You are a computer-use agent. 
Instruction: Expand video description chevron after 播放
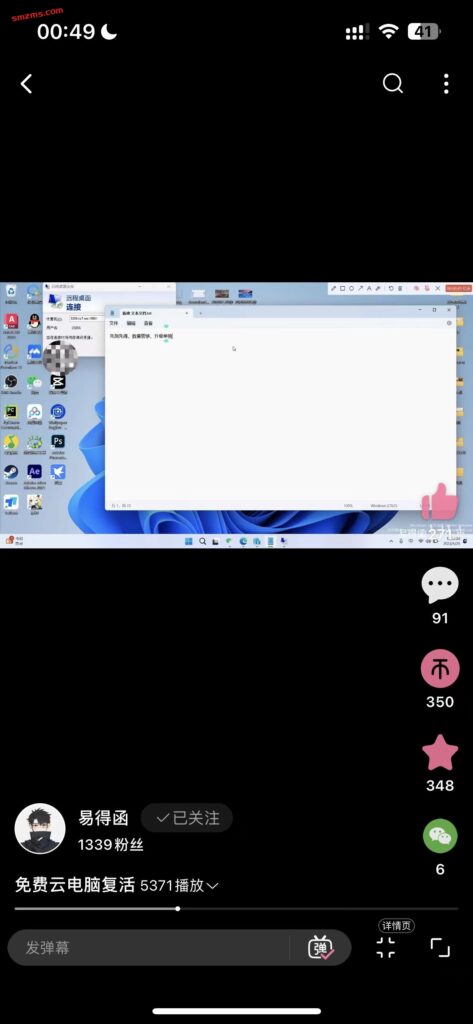[212, 886]
